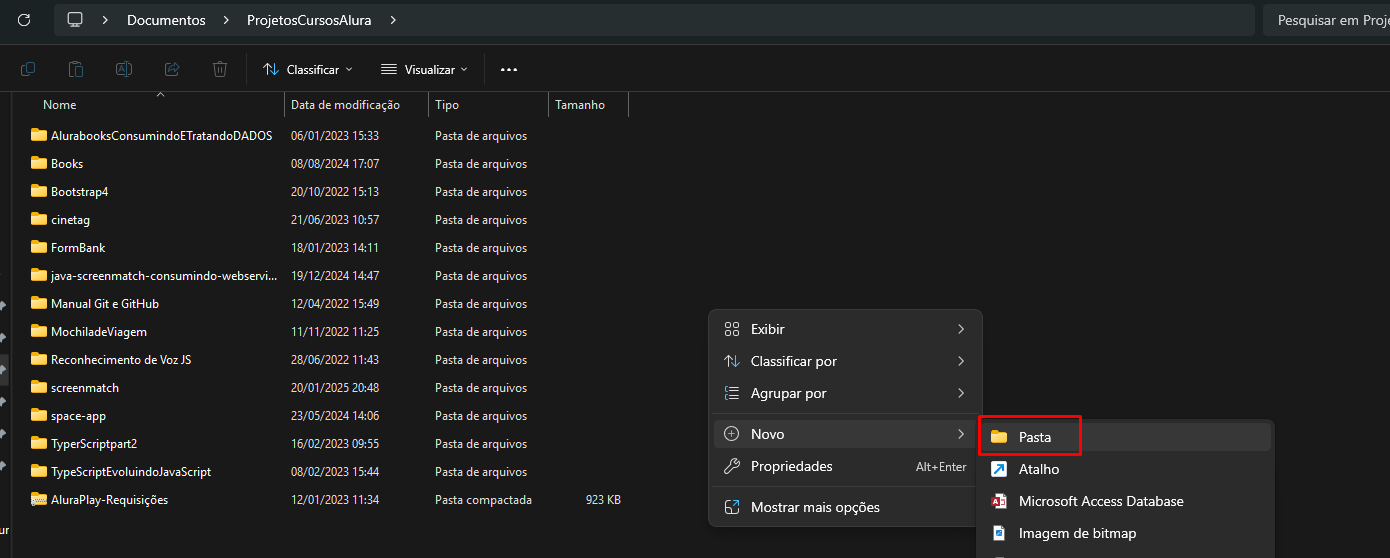Choose Microsoft Access Database in submenu
1390x558 pixels.
tap(1125, 501)
